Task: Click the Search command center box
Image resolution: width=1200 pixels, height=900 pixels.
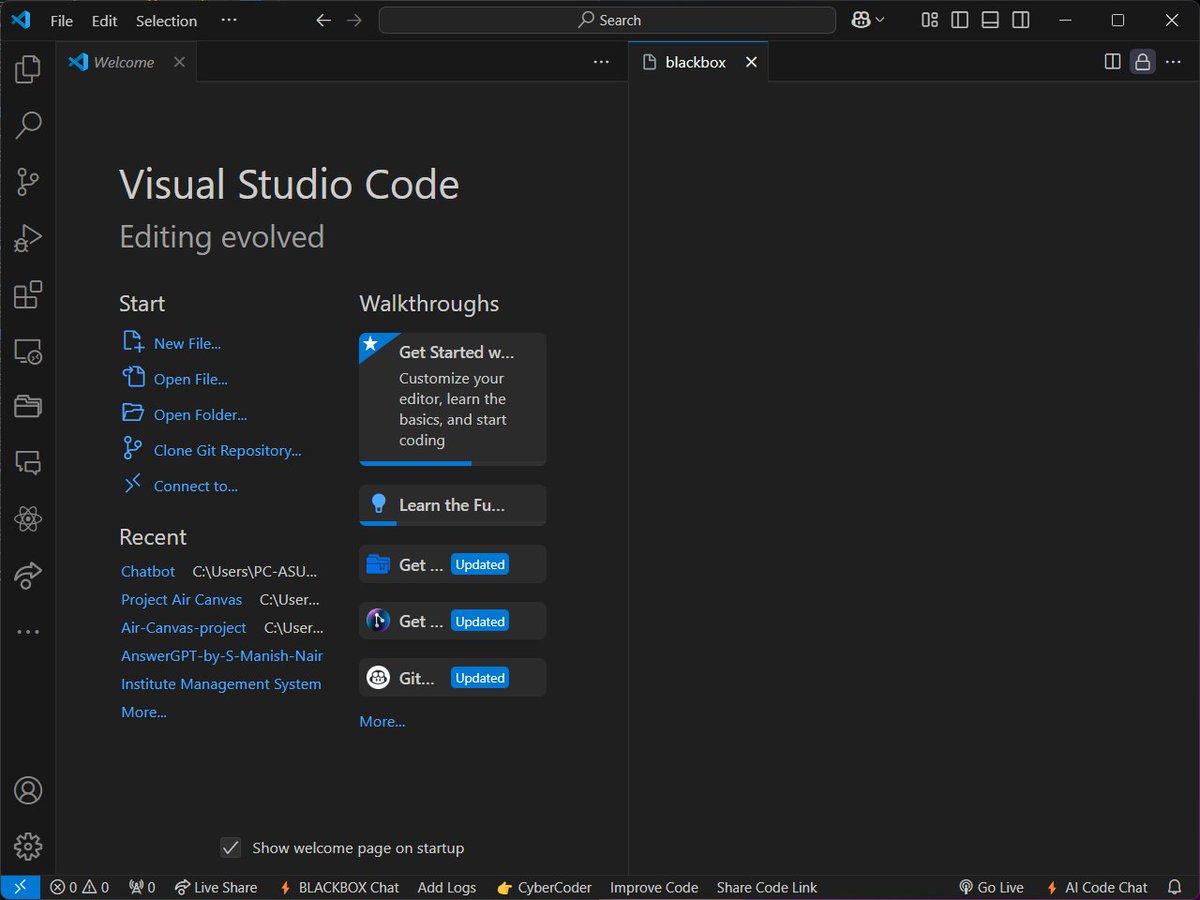Action: point(607,20)
